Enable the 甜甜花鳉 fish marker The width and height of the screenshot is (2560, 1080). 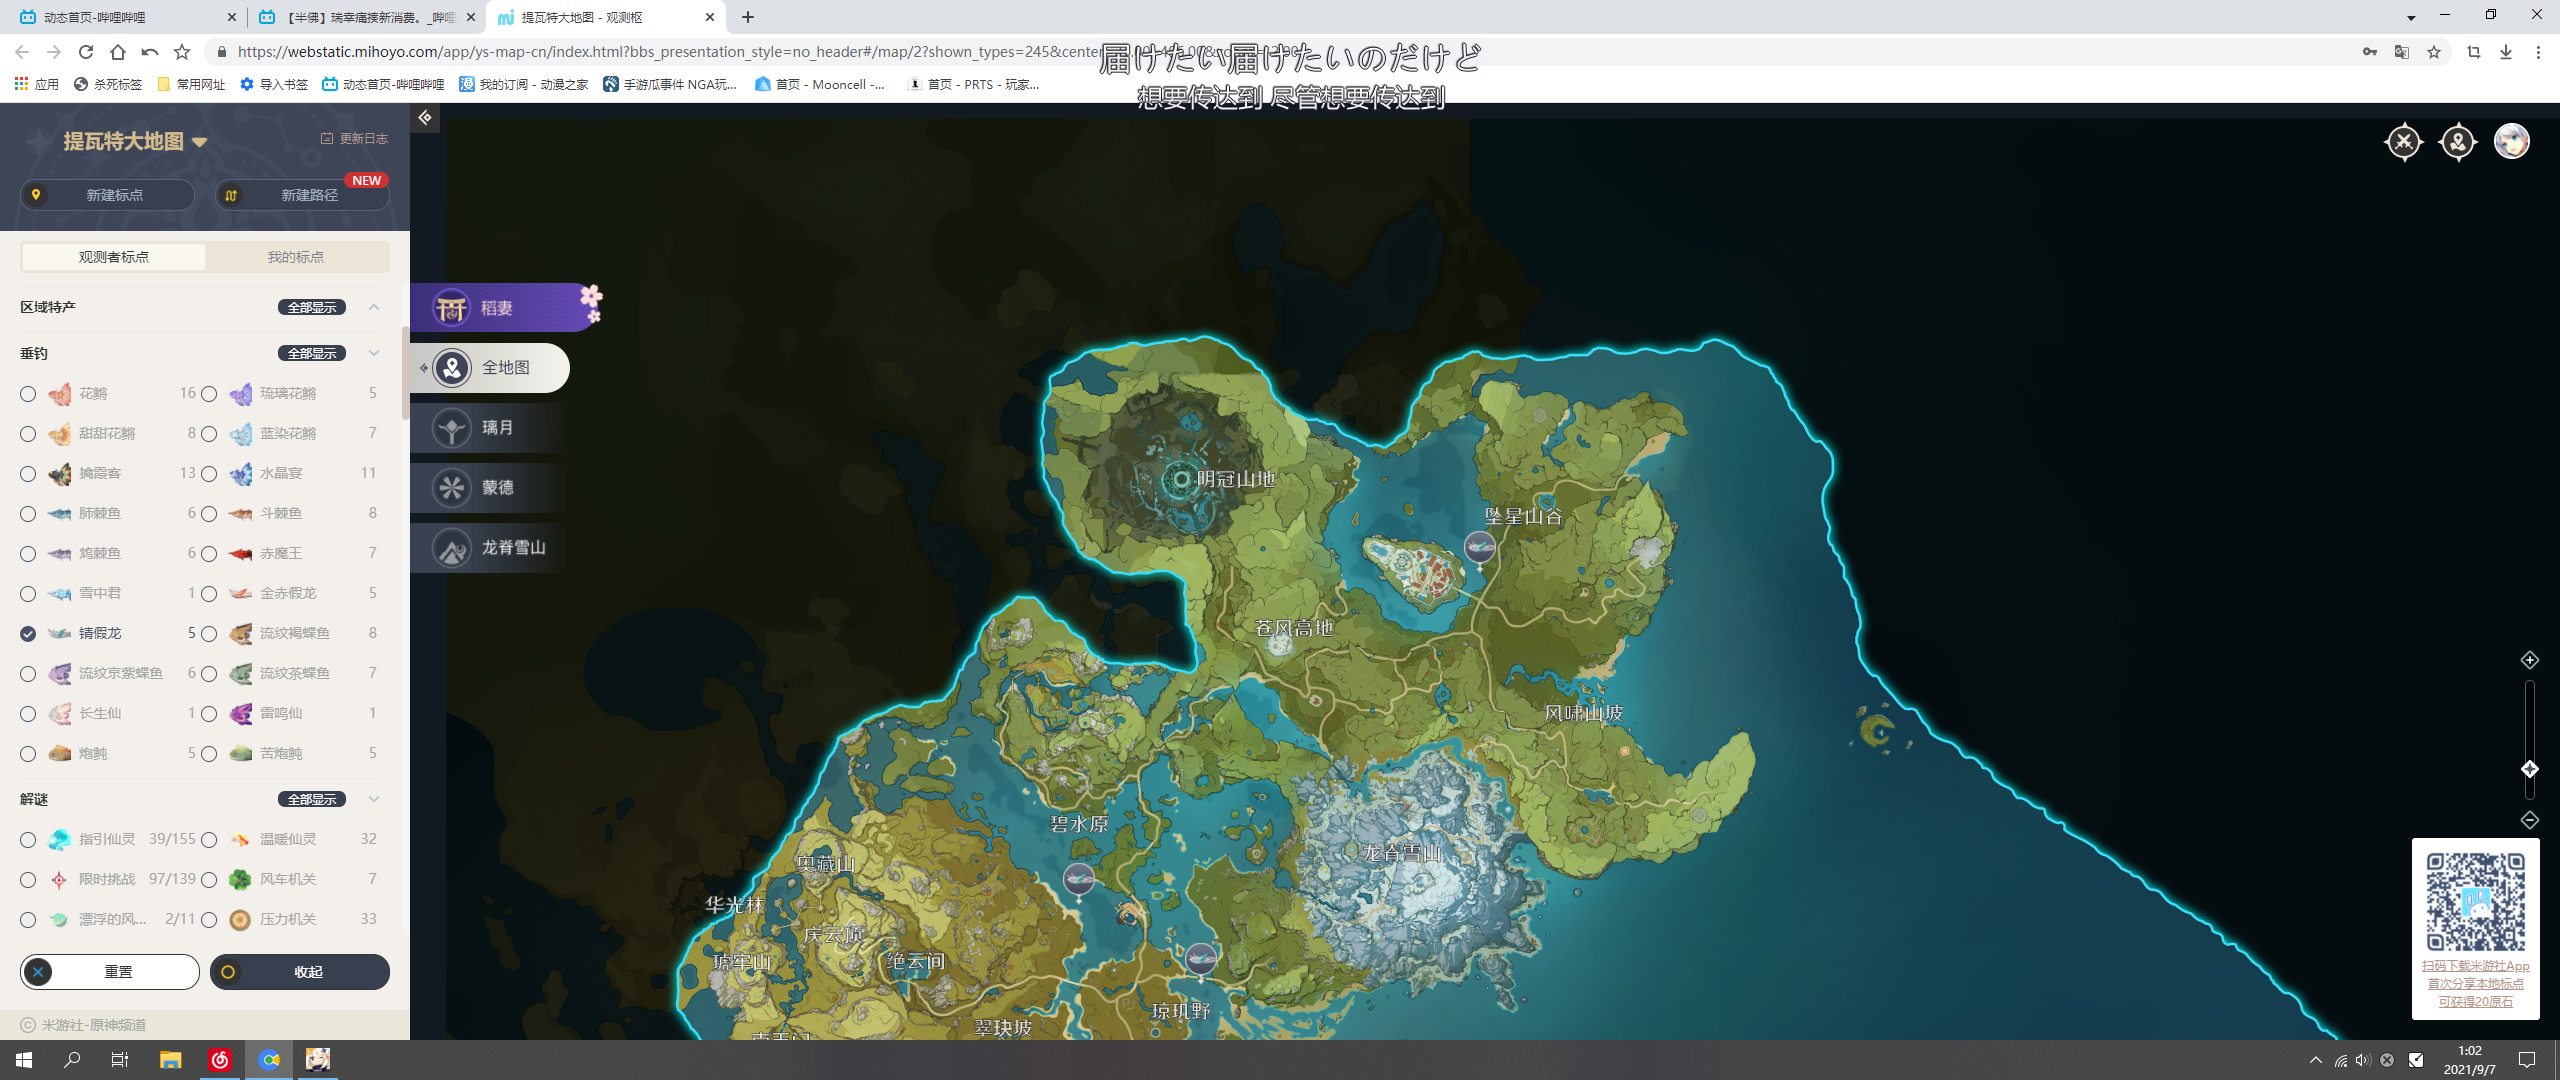tap(28, 434)
